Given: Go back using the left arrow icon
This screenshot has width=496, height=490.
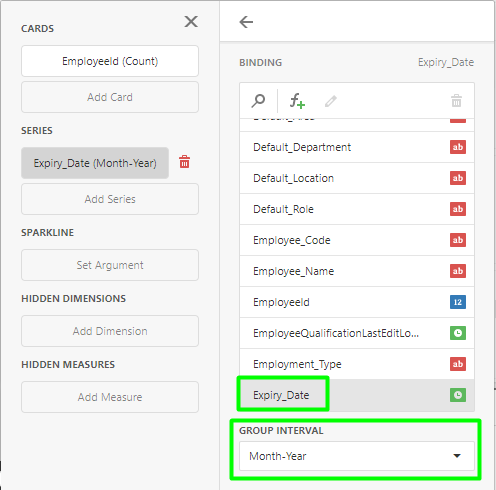Looking at the screenshot, I should click(246, 22).
